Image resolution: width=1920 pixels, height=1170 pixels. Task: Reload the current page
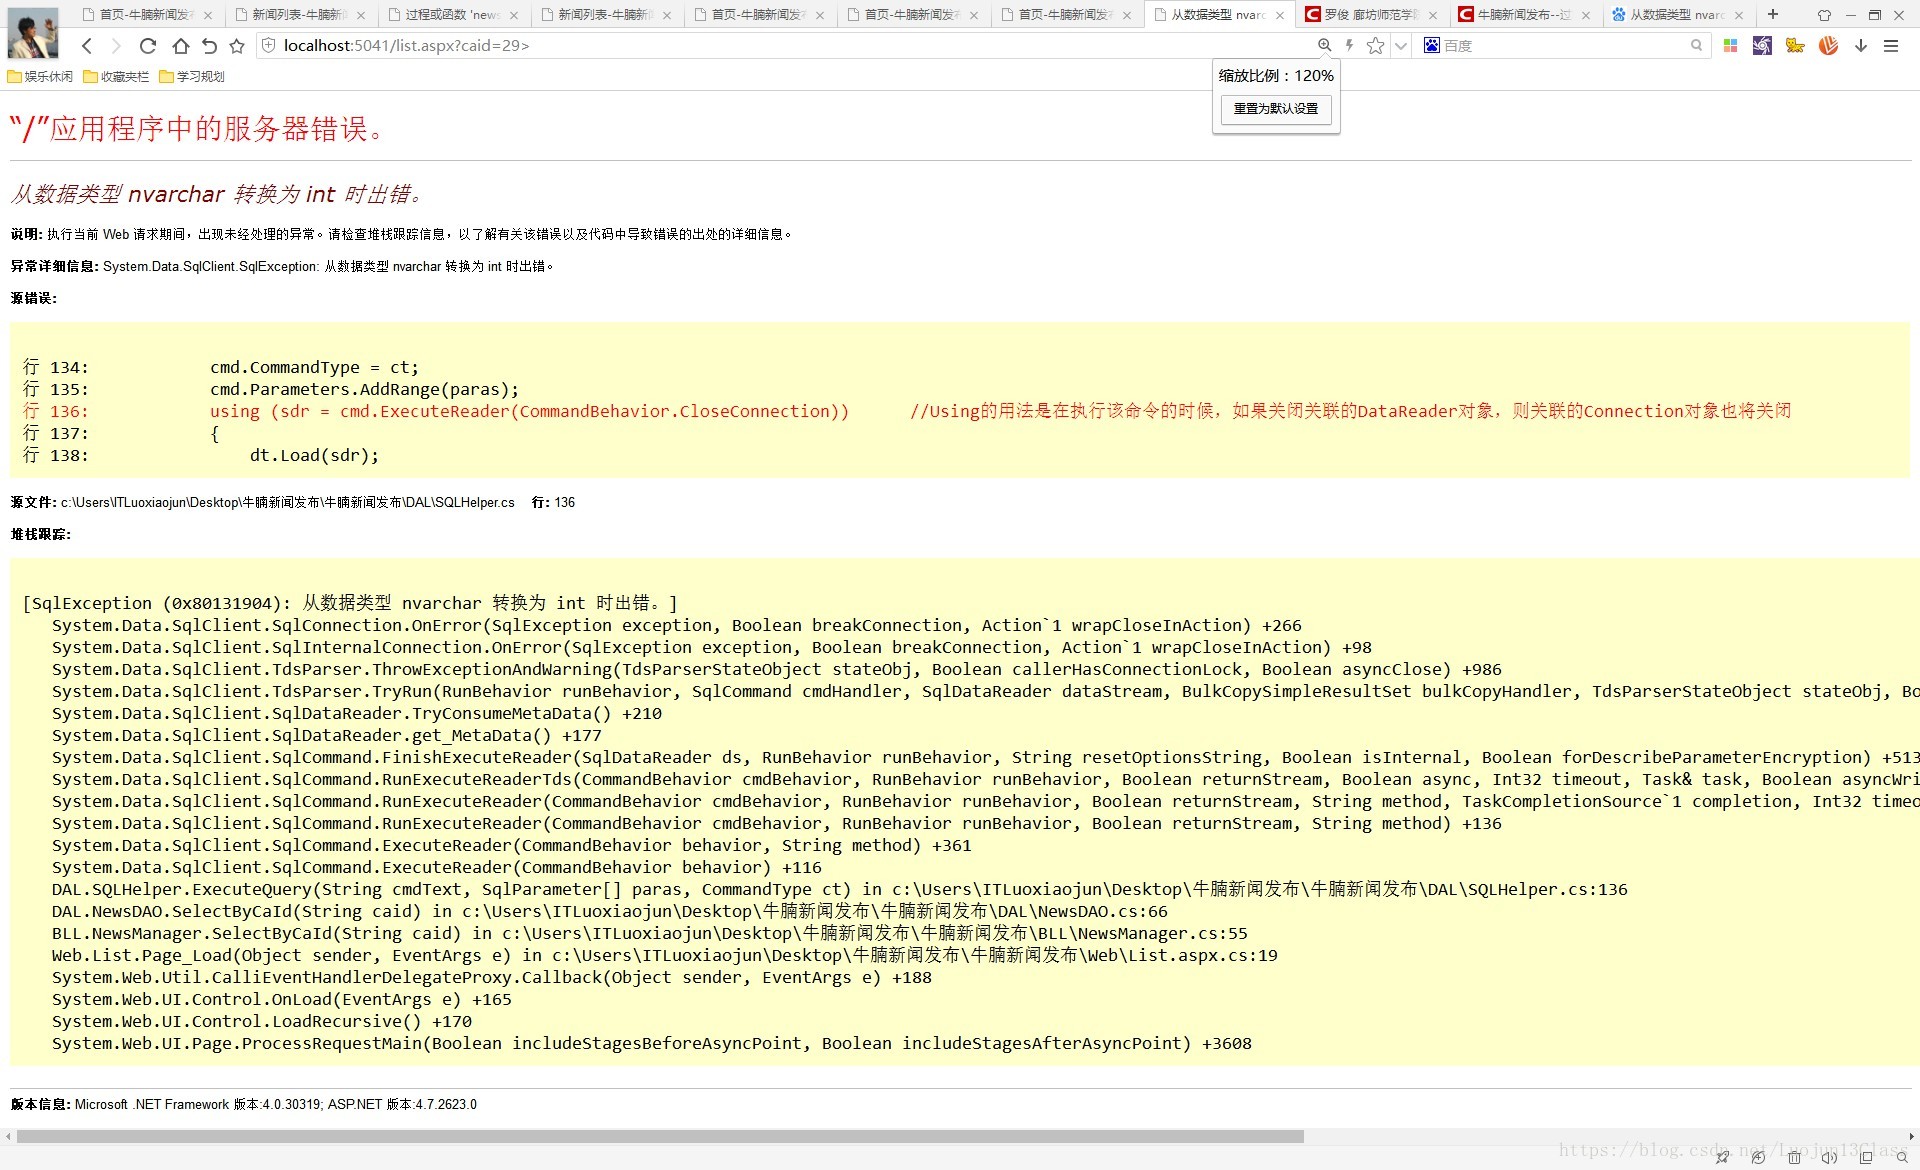[x=148, y=46]
